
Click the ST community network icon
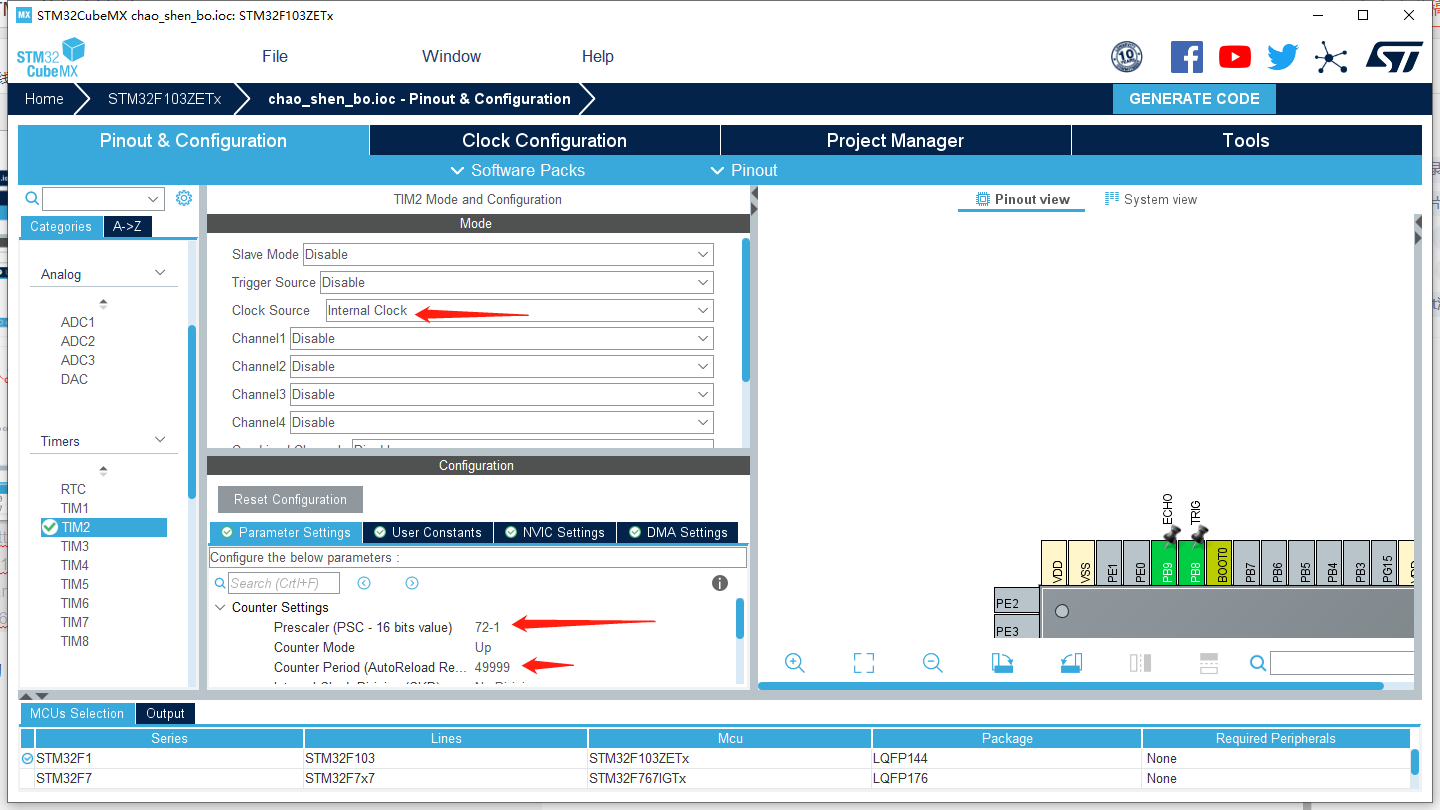[1331, 57]
